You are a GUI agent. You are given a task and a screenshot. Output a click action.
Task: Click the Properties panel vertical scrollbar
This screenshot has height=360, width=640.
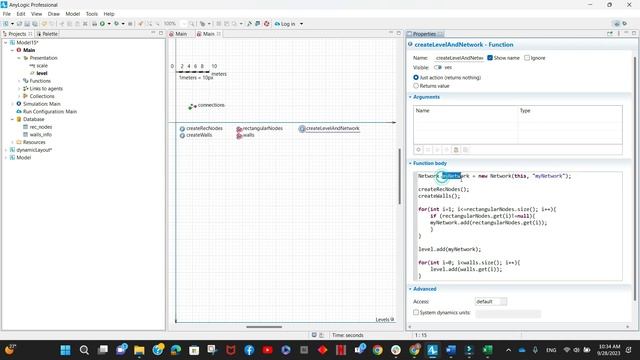635,179
